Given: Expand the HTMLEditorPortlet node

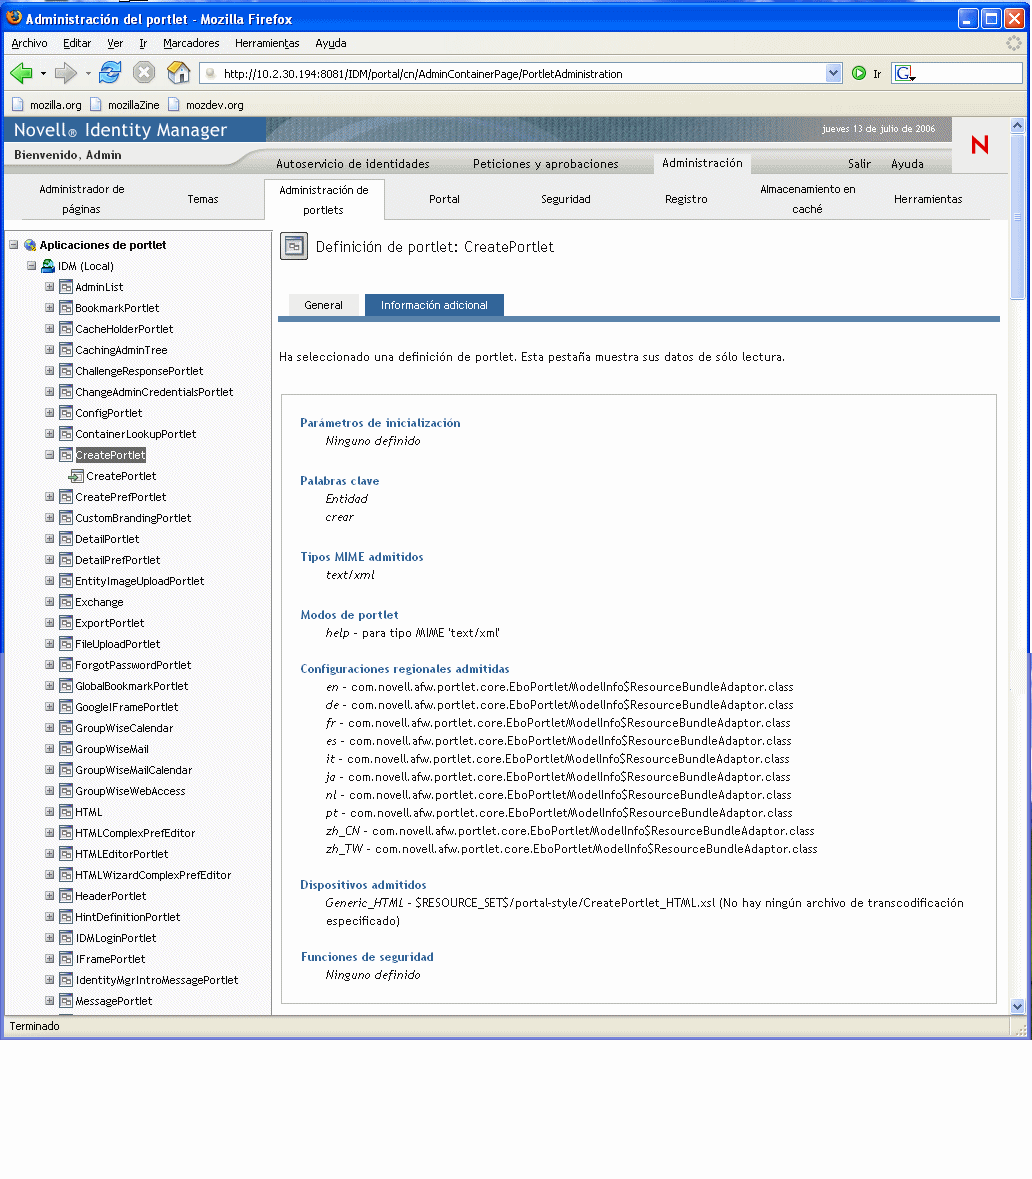Looking at the screenshot, I should [x=50, y=854].
